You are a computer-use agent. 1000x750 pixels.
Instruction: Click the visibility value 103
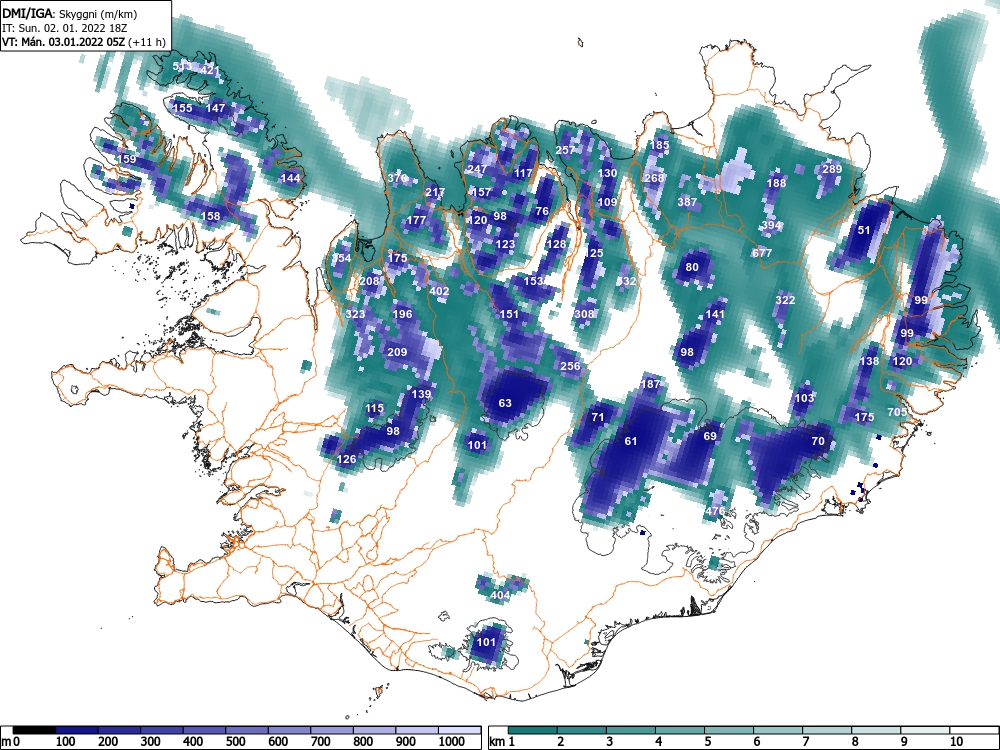[804, 398]
